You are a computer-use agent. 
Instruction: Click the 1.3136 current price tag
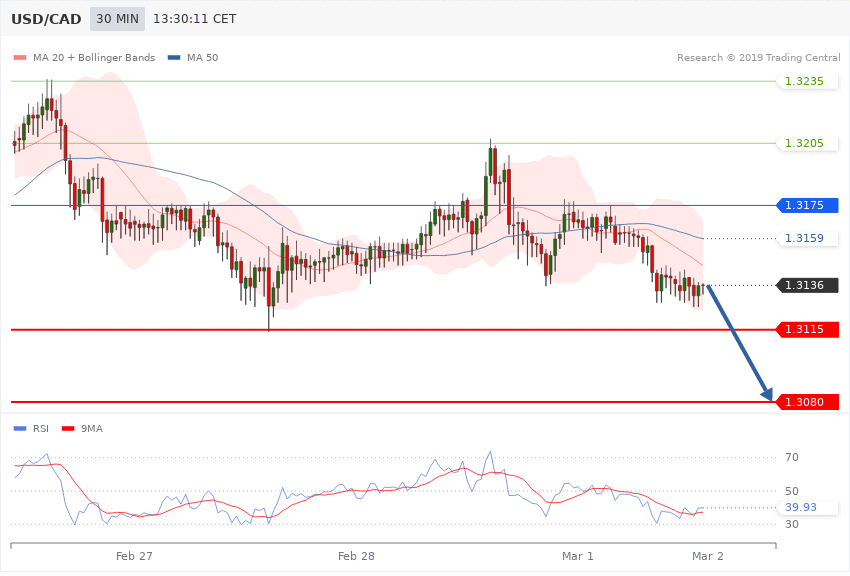808,285
